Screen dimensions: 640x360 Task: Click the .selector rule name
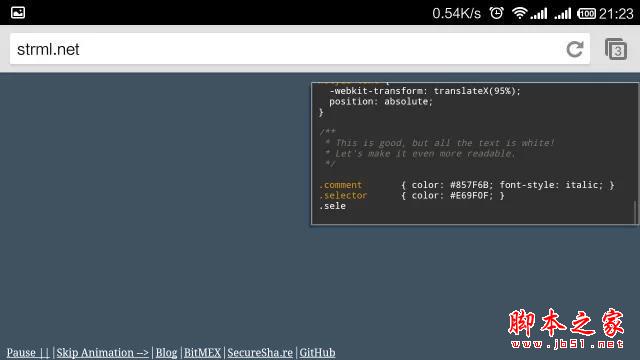pyautogui.click(x=343, y=196)
